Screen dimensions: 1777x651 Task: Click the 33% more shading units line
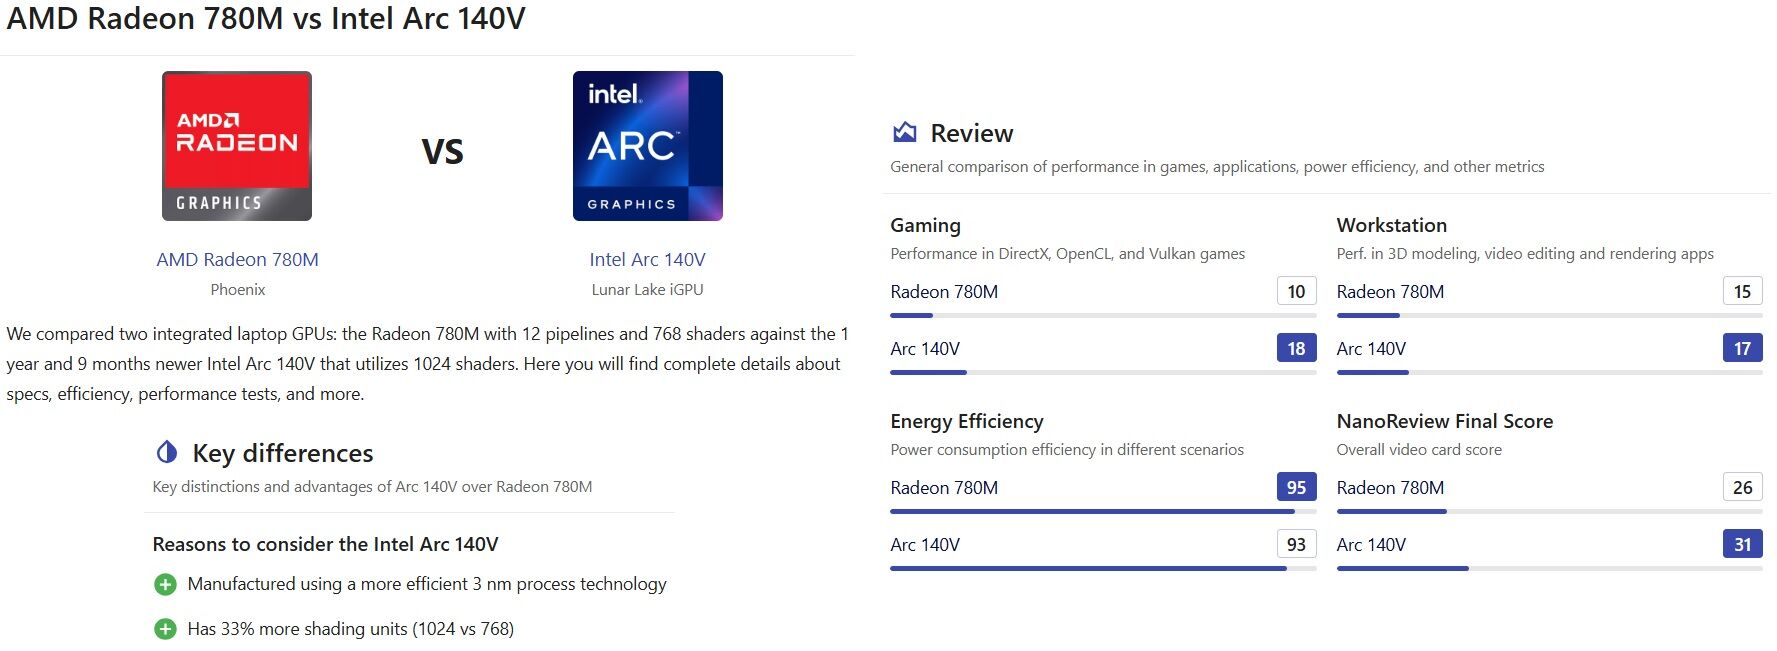[351, 629]
